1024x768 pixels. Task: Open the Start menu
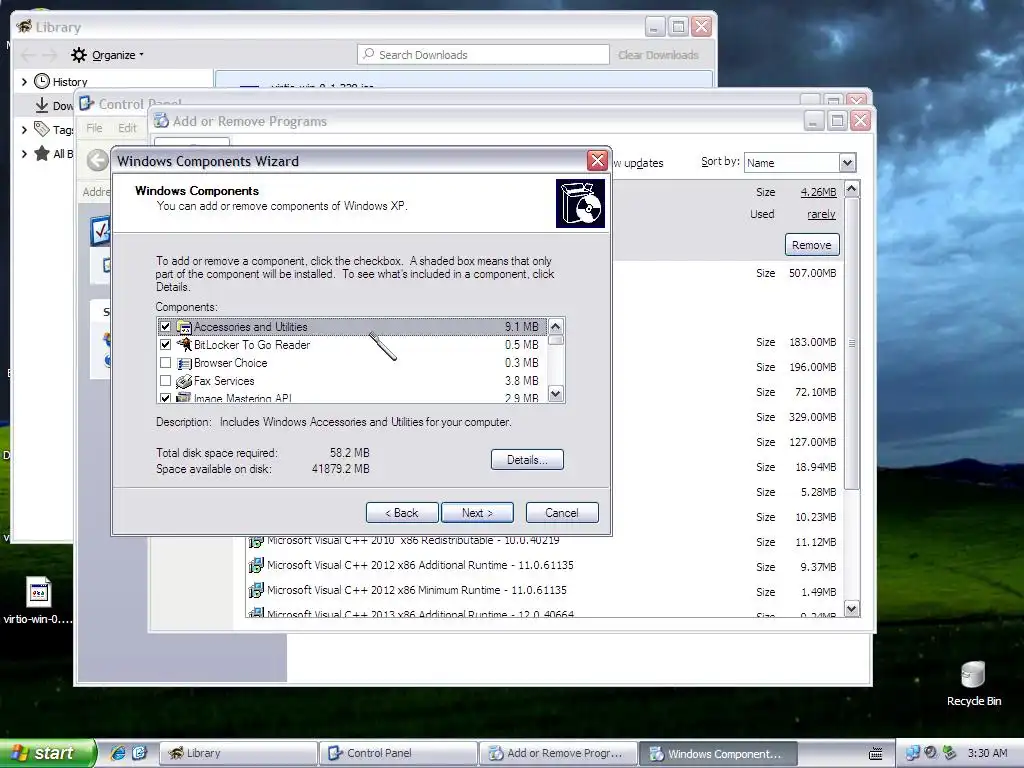(47, 753)
